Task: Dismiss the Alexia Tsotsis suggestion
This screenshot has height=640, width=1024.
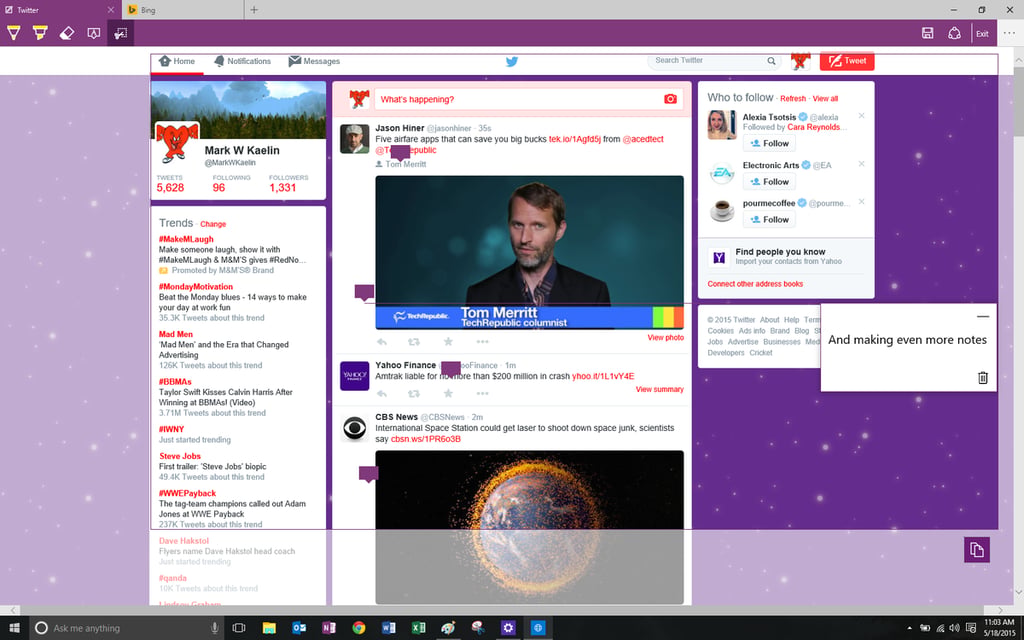Action: [861, 116]
